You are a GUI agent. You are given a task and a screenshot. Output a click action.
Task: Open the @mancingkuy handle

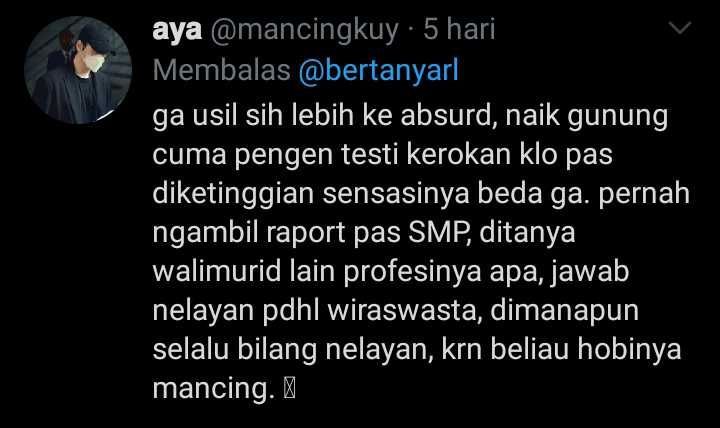304,31
